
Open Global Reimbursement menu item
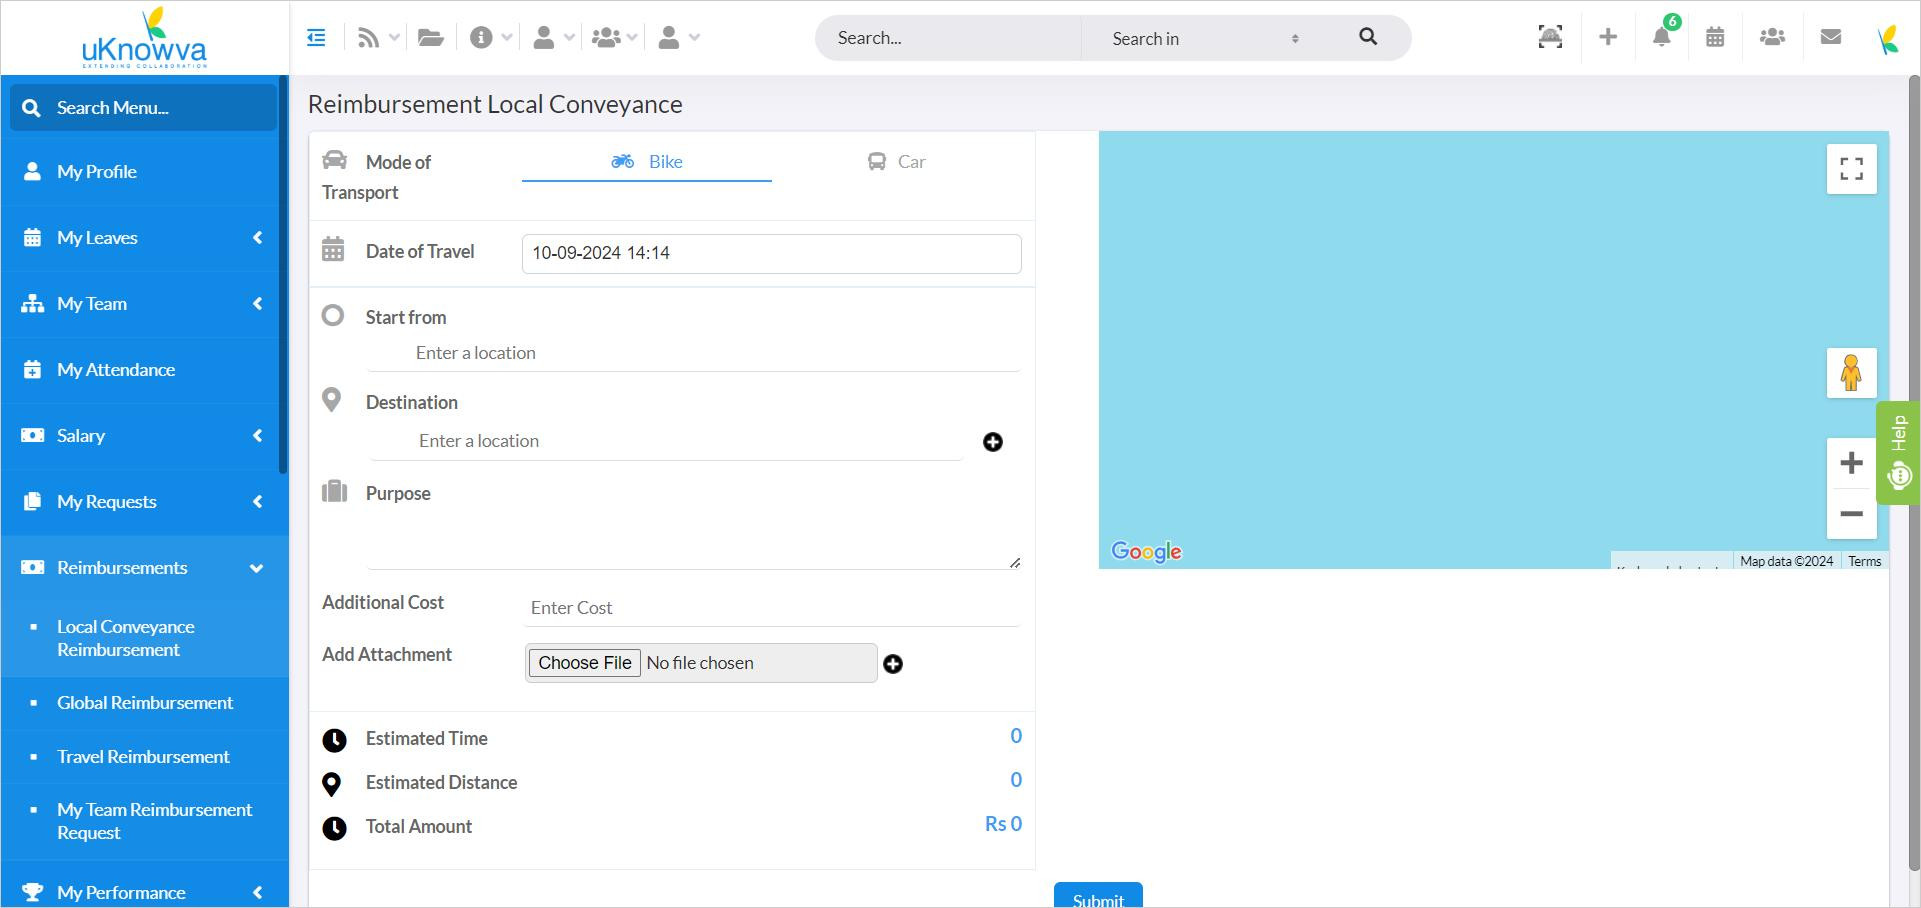click(145, 703)
